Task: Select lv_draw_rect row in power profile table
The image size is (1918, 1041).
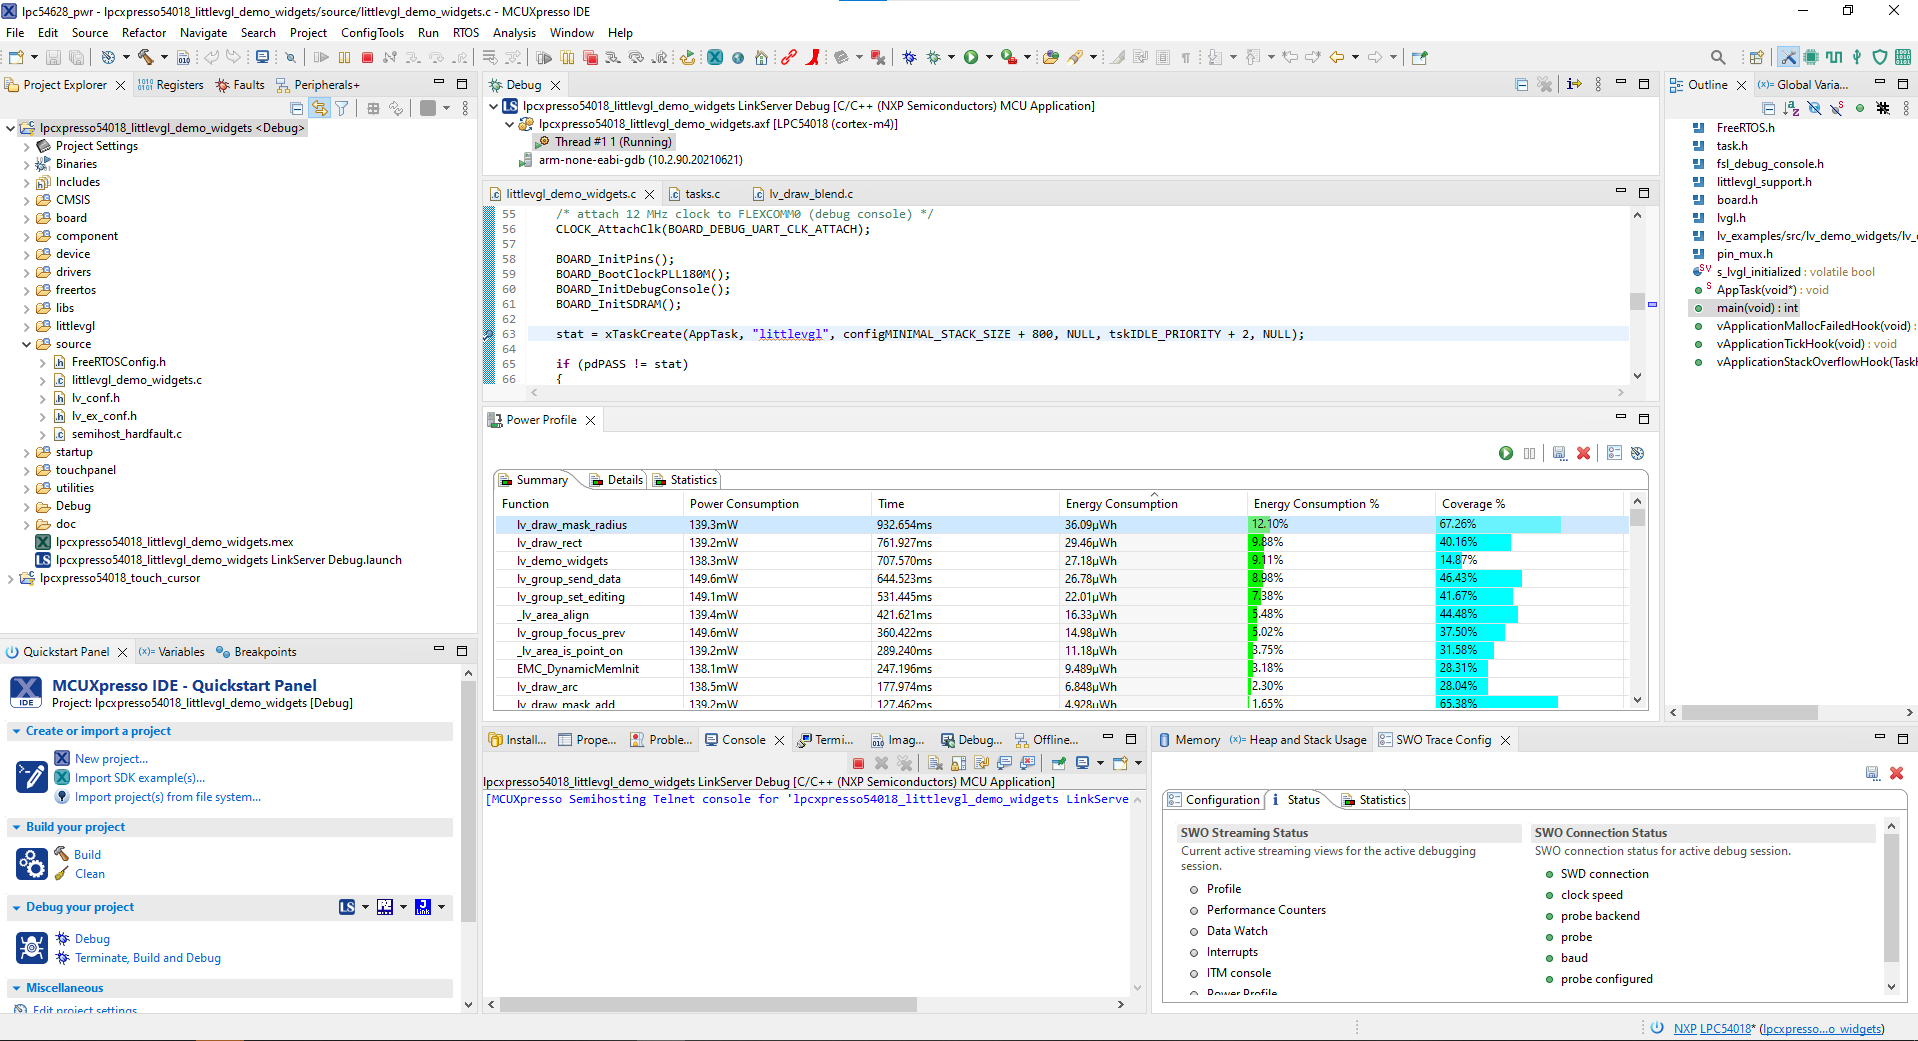Action: pyautogui.click(x=549, y=543)
